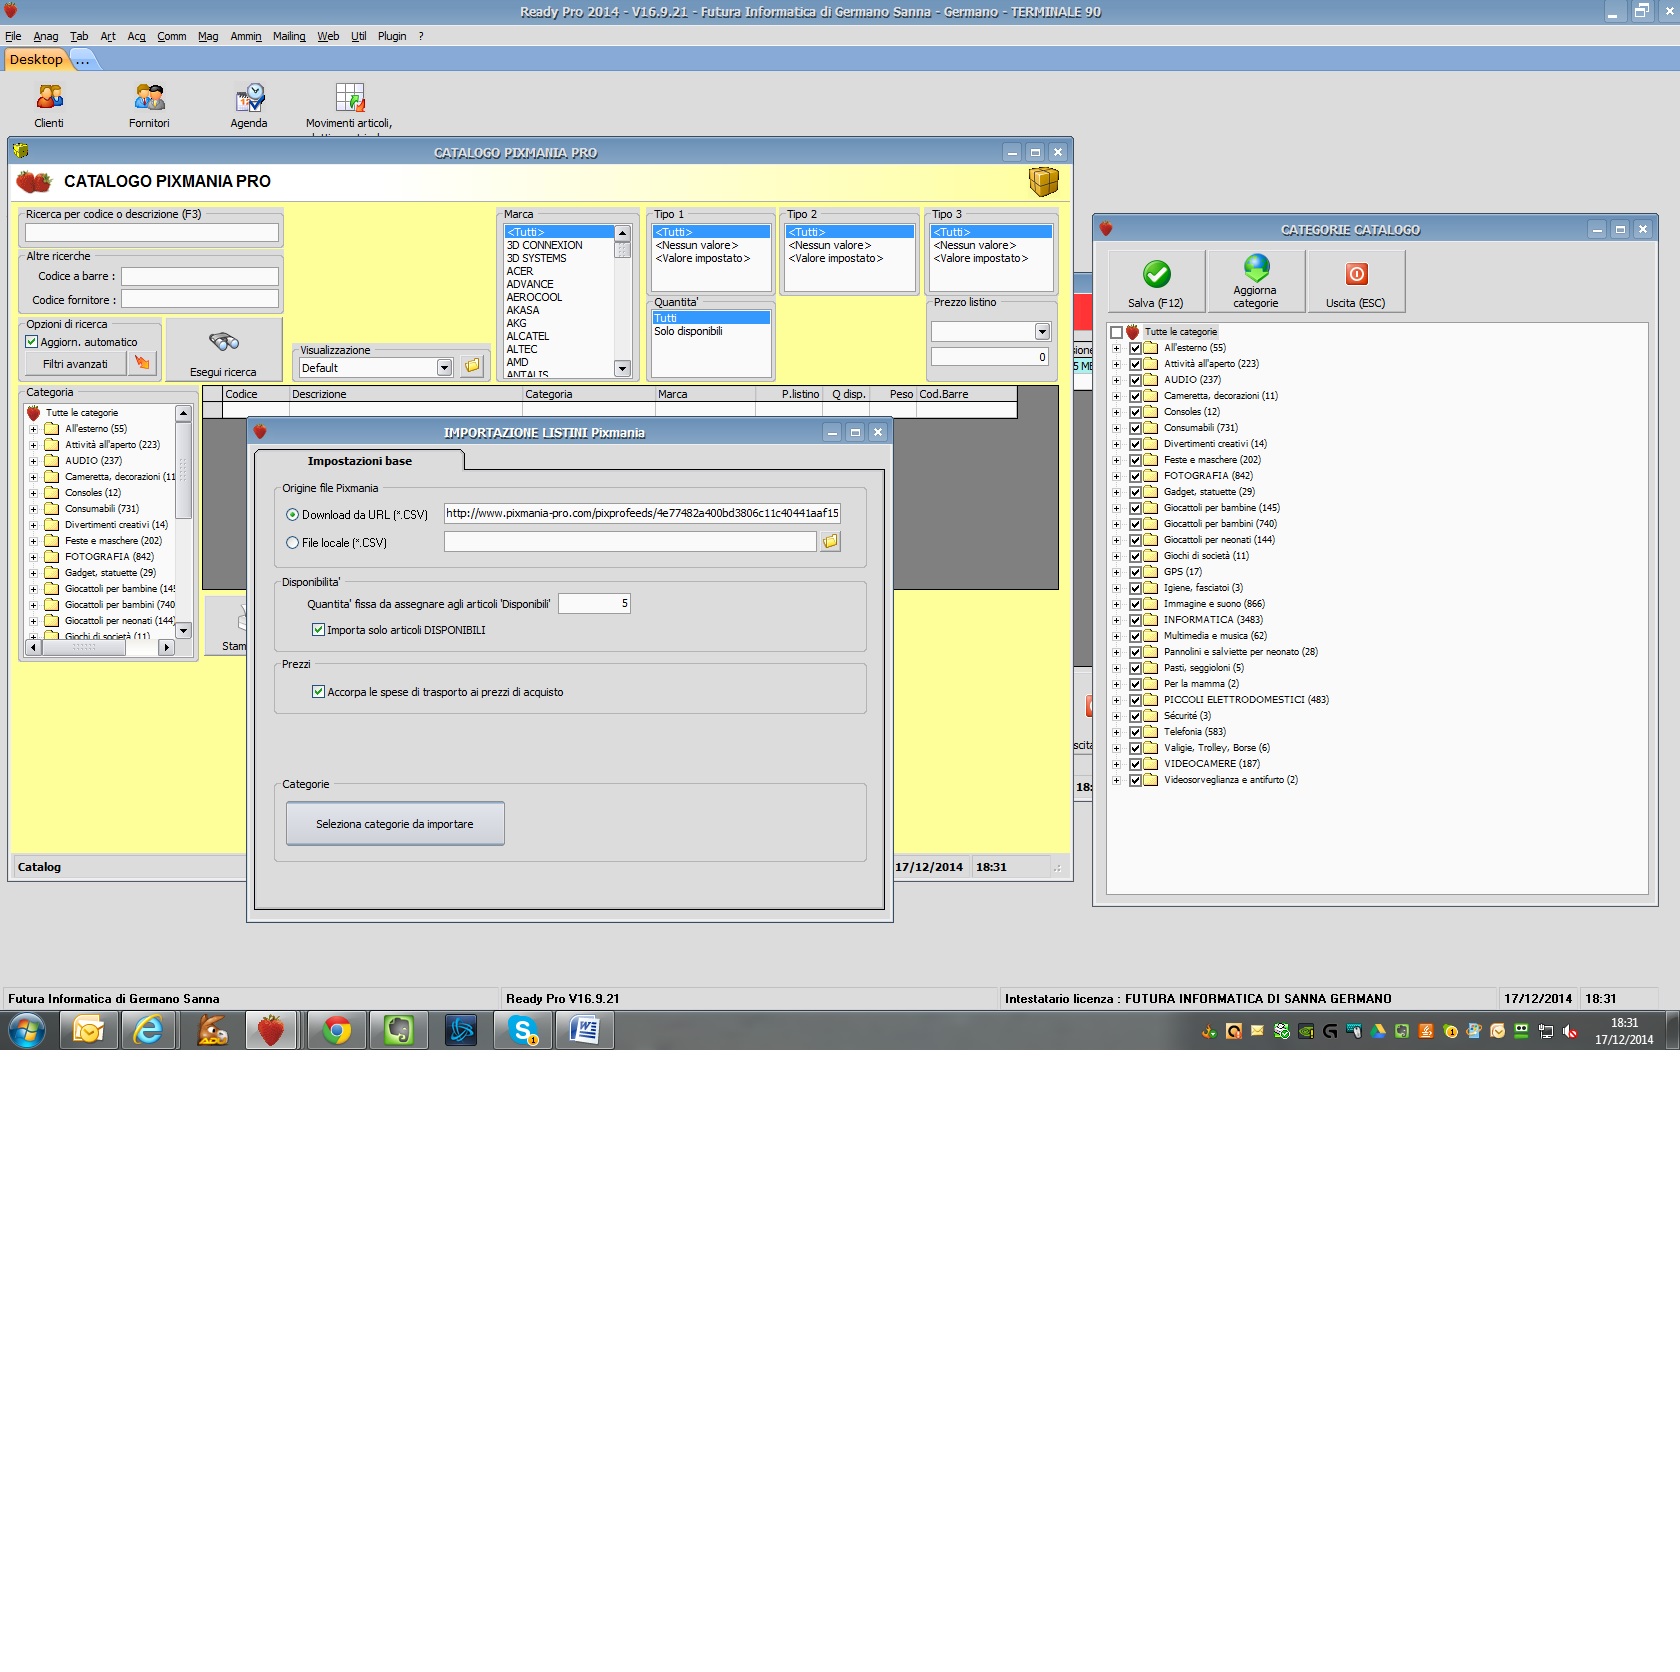Open the Windows Start menu
Screen dimensions: 1680x1672
click(x=27, y=1030)
